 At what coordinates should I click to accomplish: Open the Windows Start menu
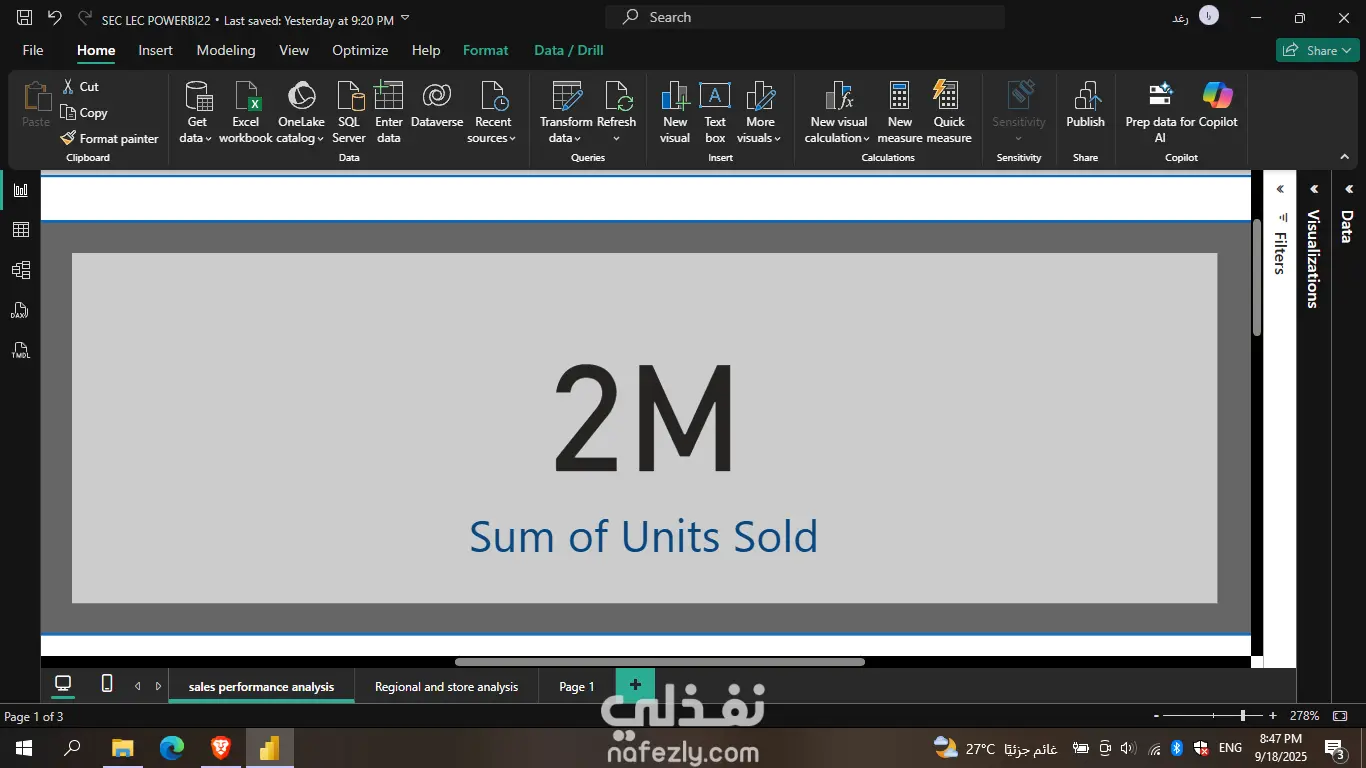click(23, 748)
